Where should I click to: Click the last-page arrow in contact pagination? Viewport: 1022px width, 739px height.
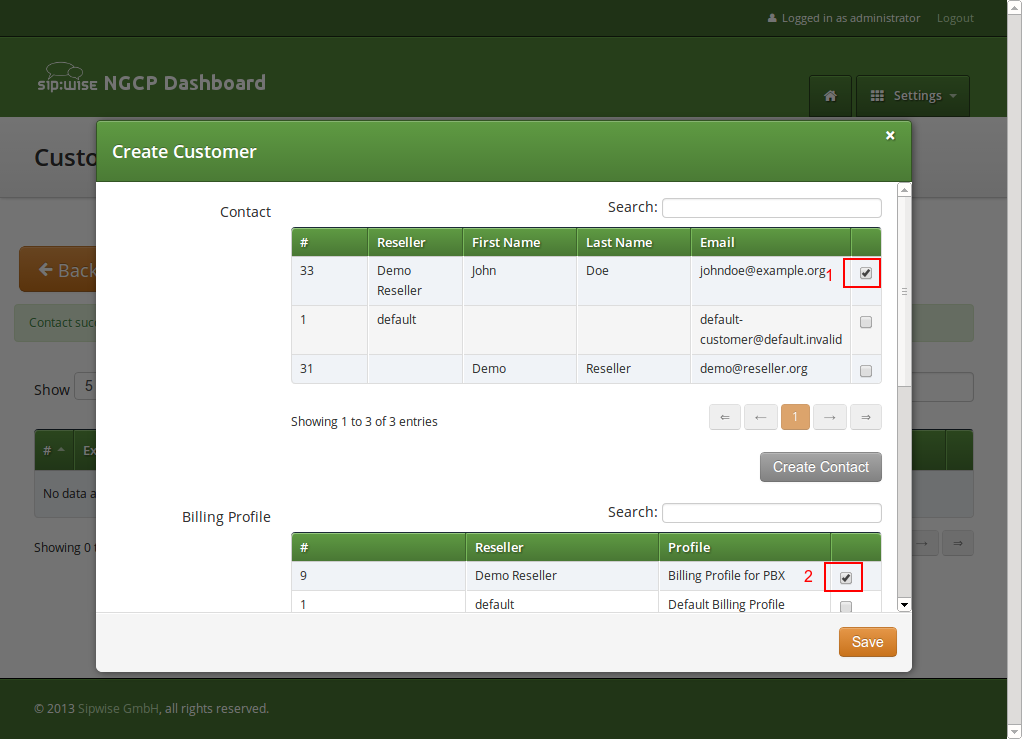pos(864,417)
